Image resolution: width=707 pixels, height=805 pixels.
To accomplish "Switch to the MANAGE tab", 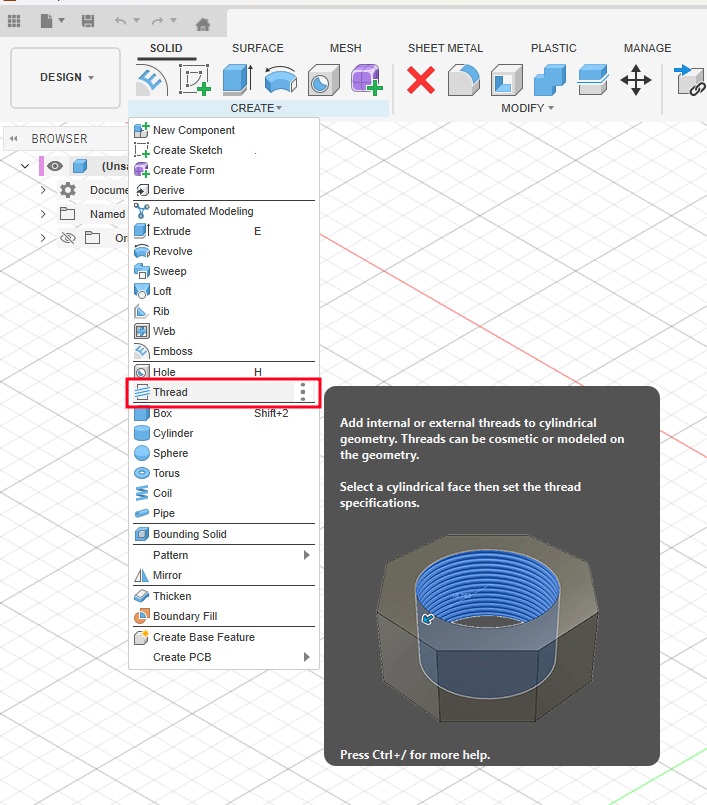I will coord(647,48).
